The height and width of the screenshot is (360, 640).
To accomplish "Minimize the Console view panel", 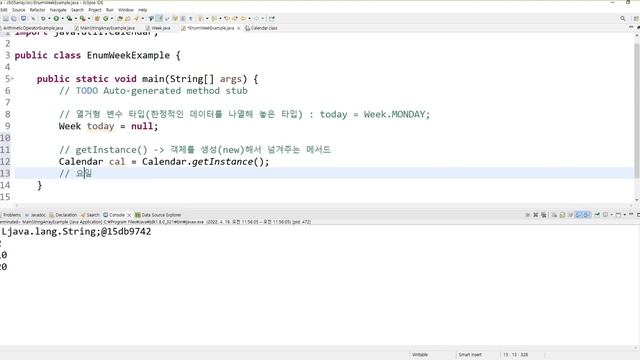I will click(631, 214).
